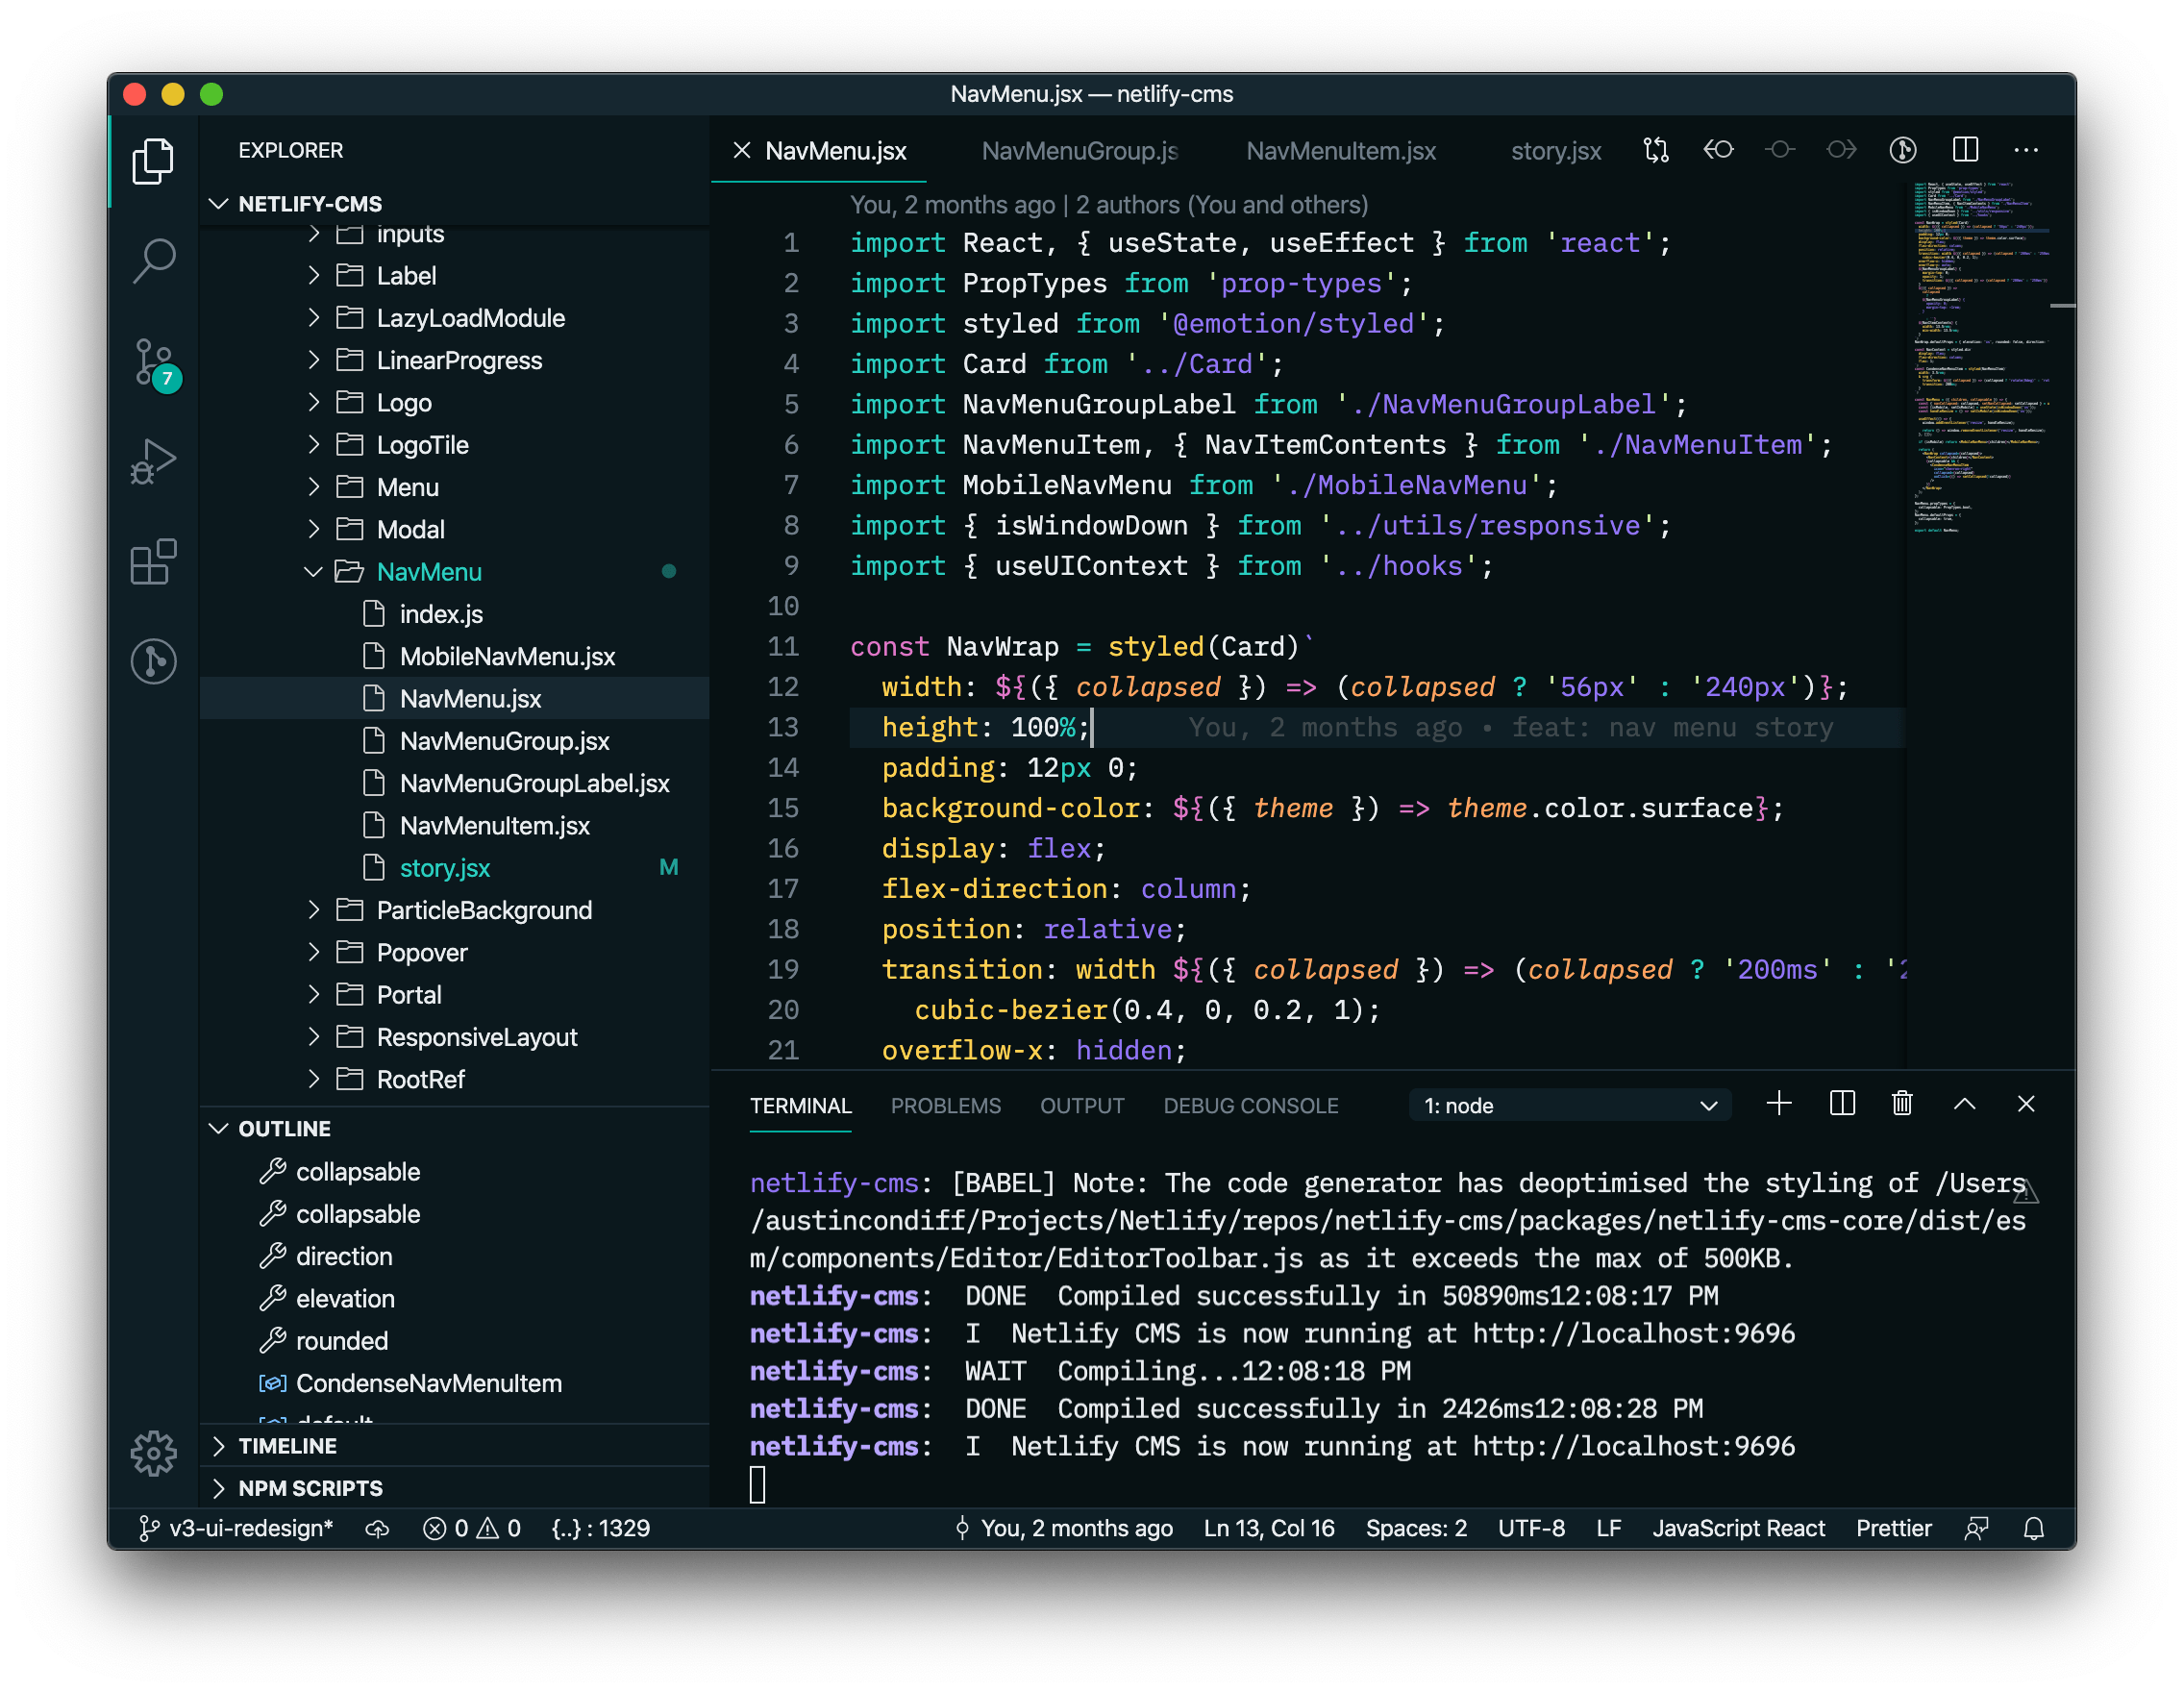This screenshot has width=2184, height=1692.
Task: Toggle panel maximize with the chevron
Action: (x=1964, y=1105)
